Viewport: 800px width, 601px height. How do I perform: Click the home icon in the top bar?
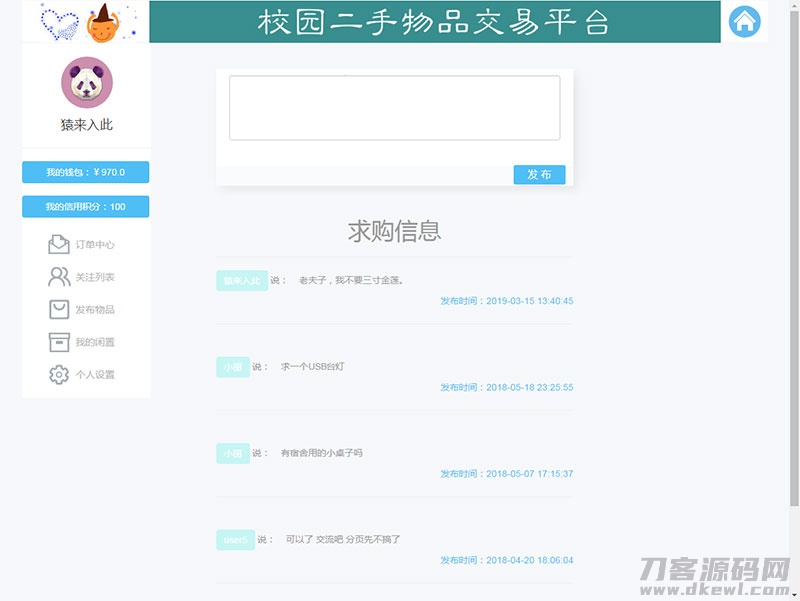click(x=744, y=22)
